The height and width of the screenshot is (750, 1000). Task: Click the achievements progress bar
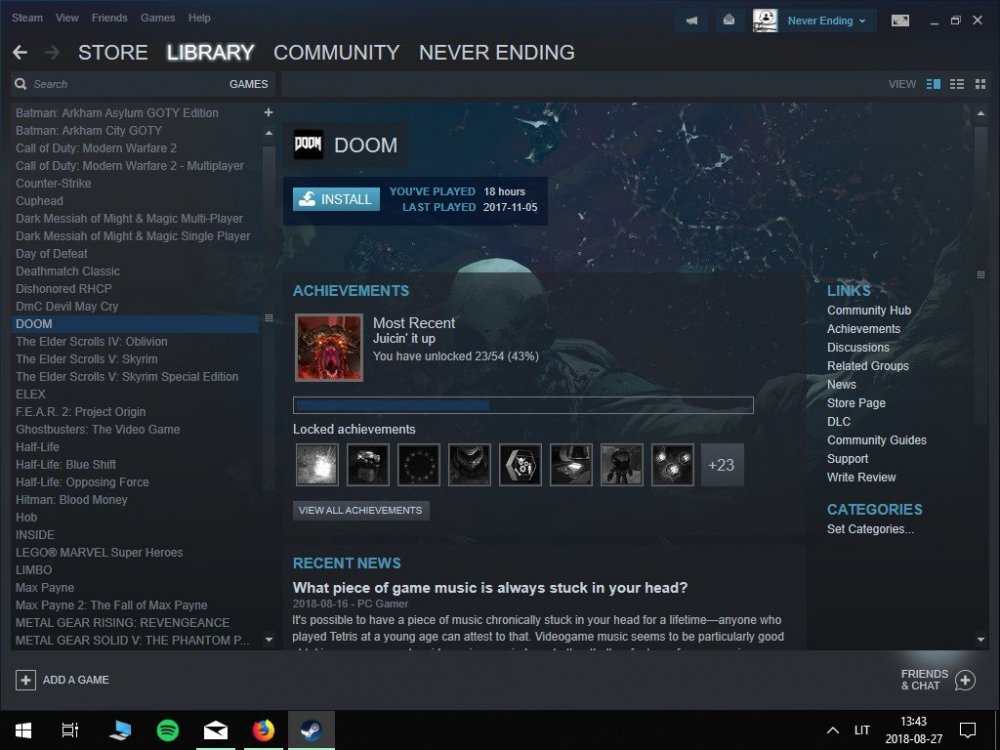pyautogui.click(x=523, y=405)
